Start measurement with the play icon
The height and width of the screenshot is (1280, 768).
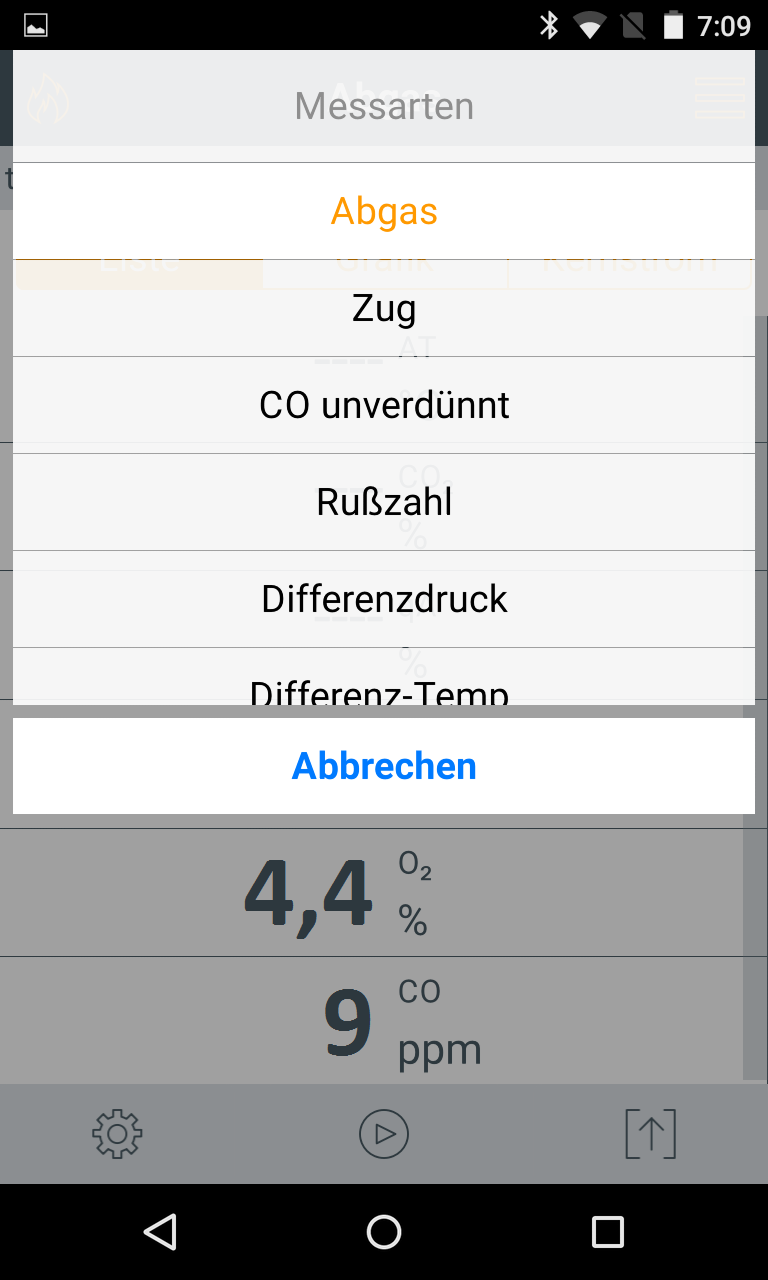coord(384,1134)
